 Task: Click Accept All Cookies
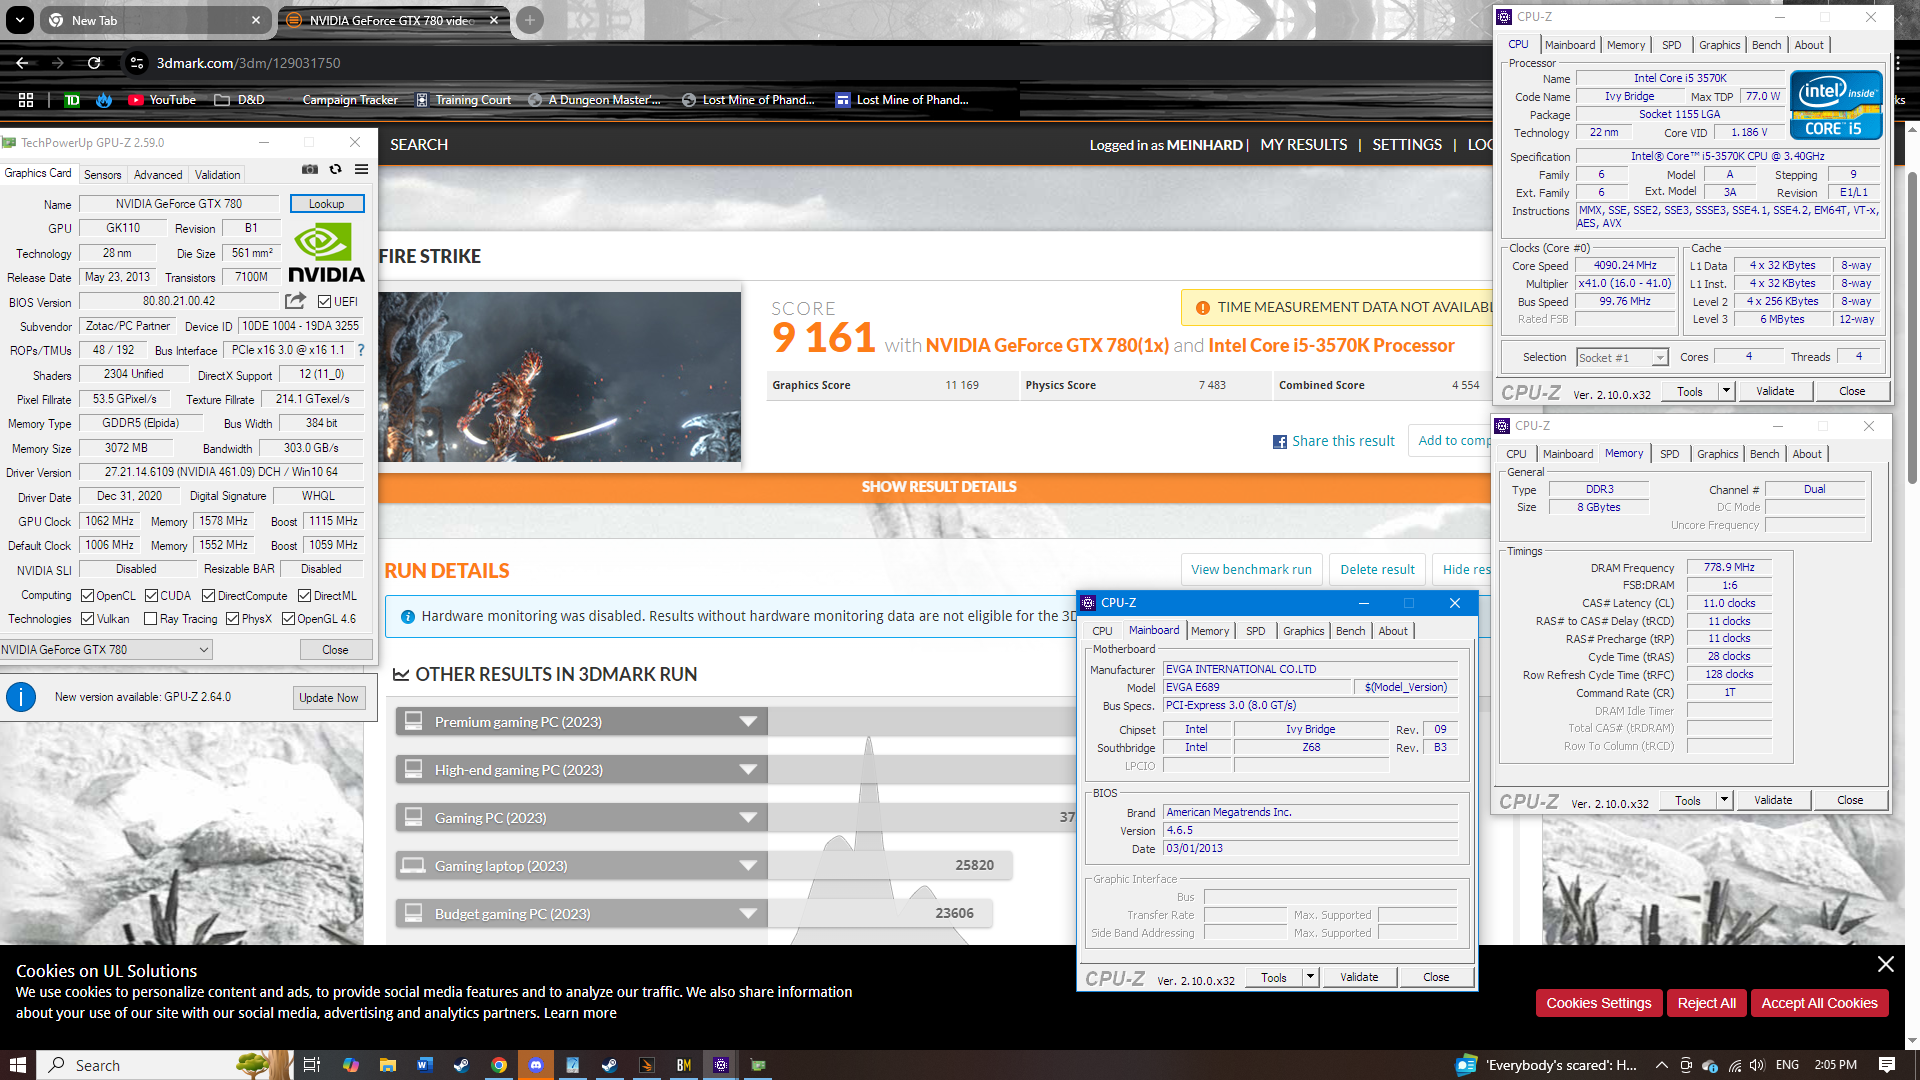pyautogui.click(x=1819, y=1003)
